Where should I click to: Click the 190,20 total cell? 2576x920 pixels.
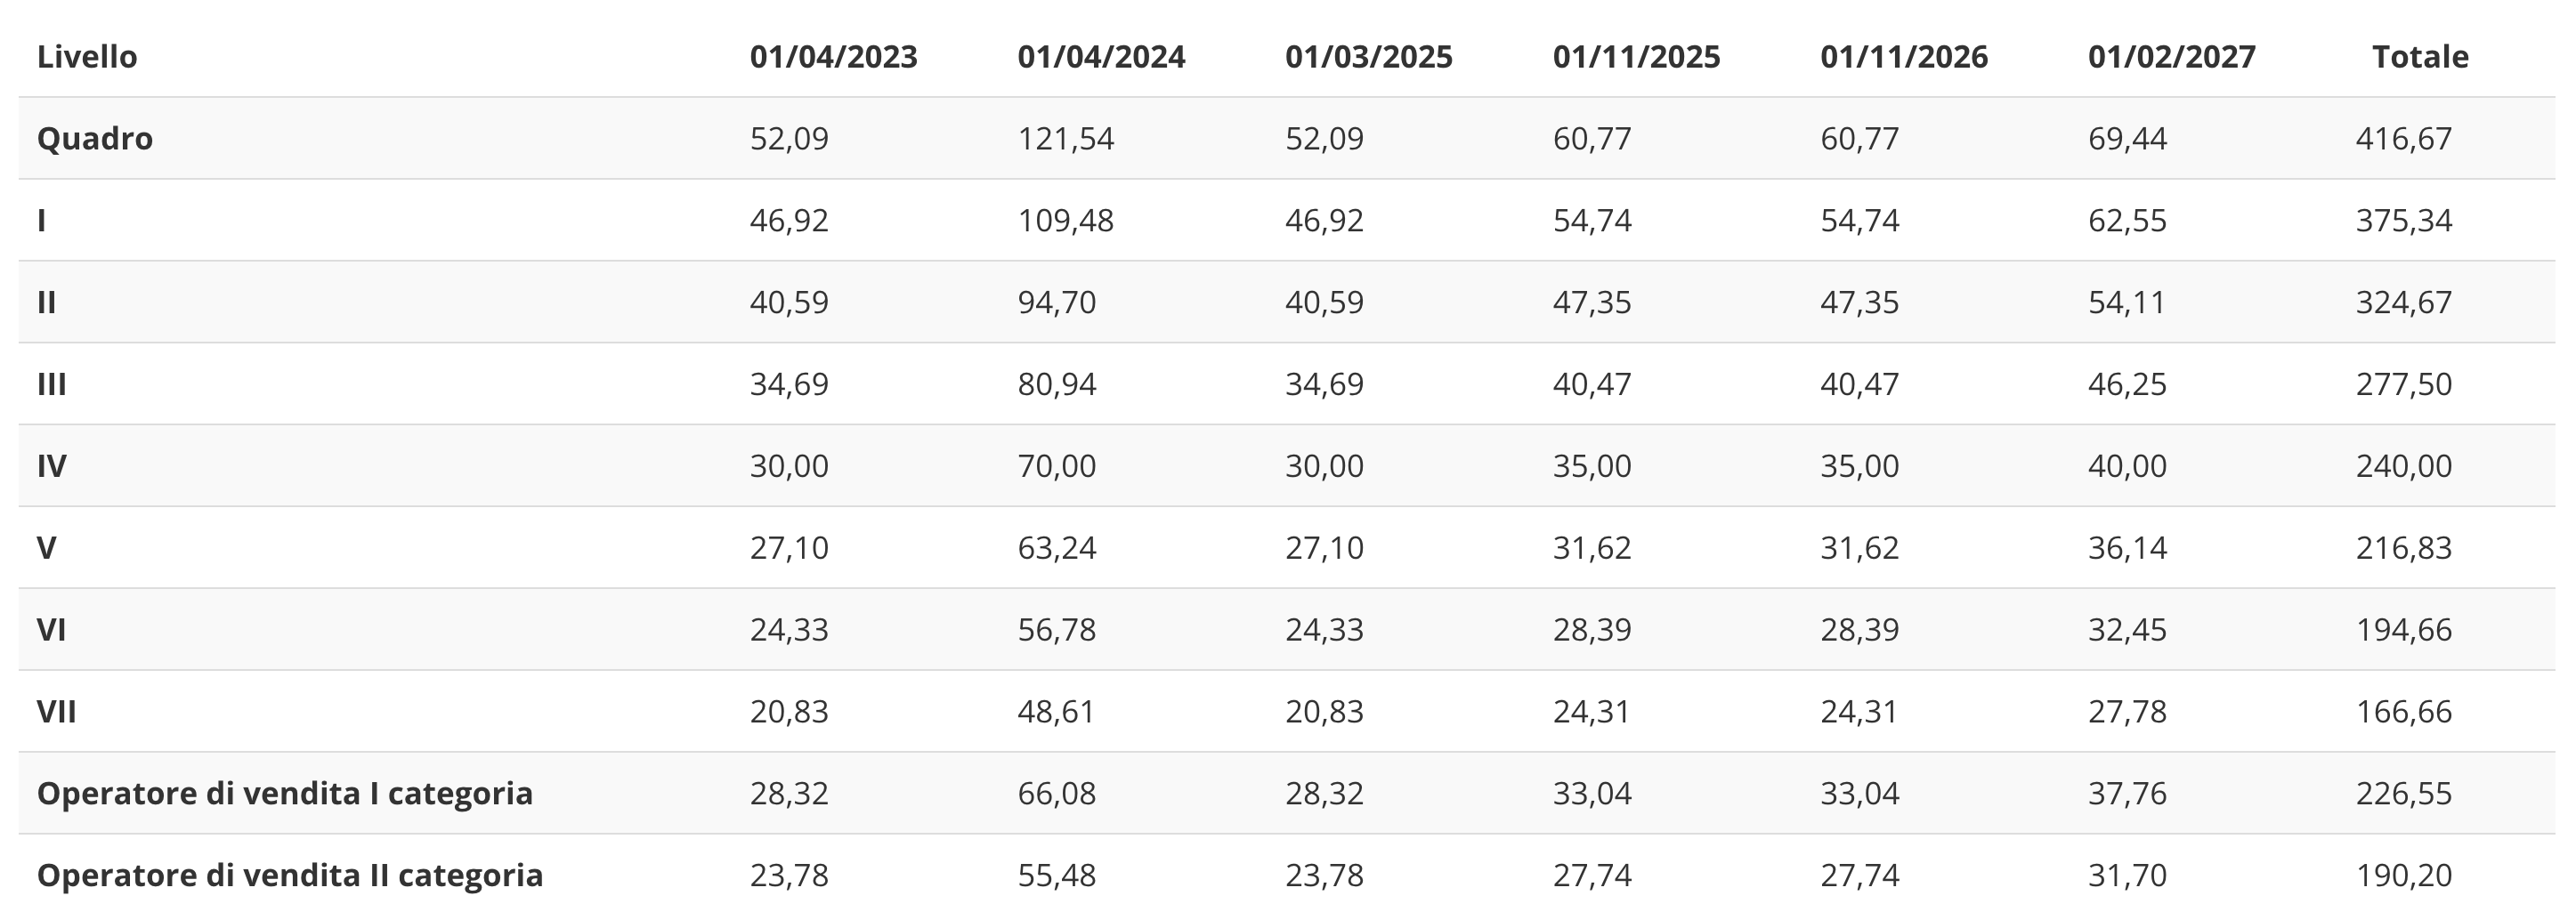pos(2403,876)
